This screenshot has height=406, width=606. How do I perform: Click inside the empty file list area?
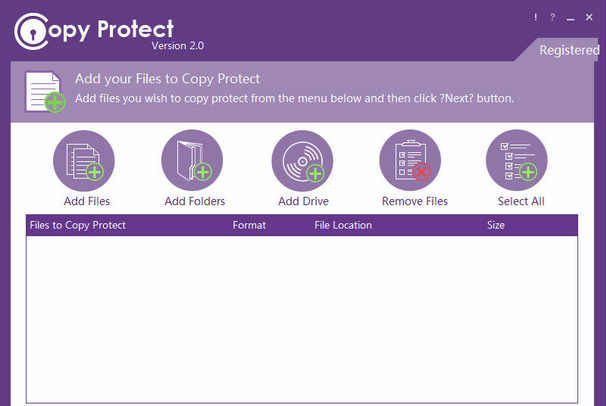pos(302,318)
